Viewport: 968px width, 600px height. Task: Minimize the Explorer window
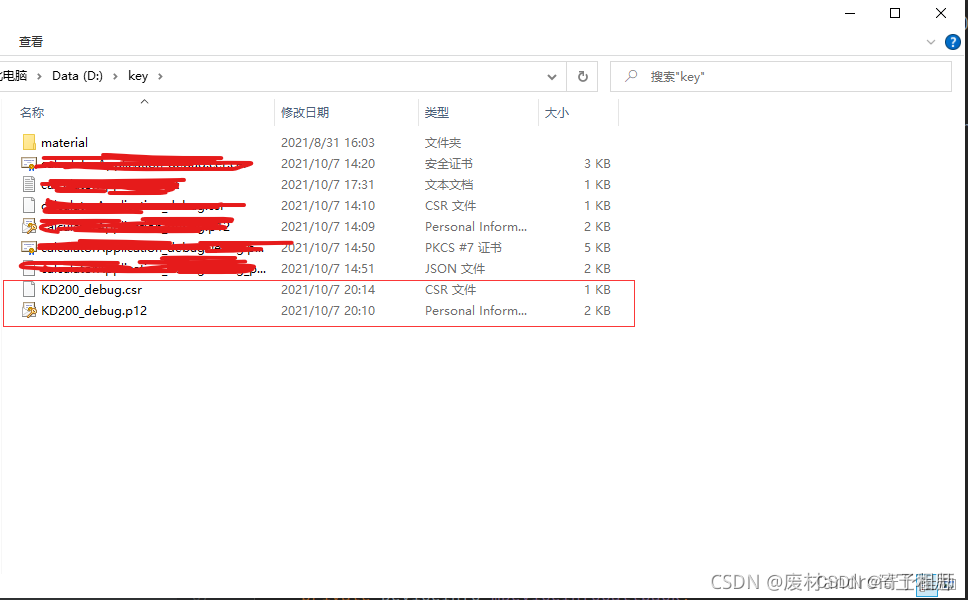(x=850, y=14)
